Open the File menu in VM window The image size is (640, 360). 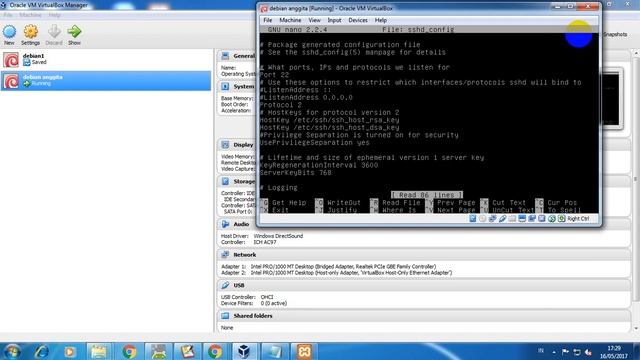(268, 20)
